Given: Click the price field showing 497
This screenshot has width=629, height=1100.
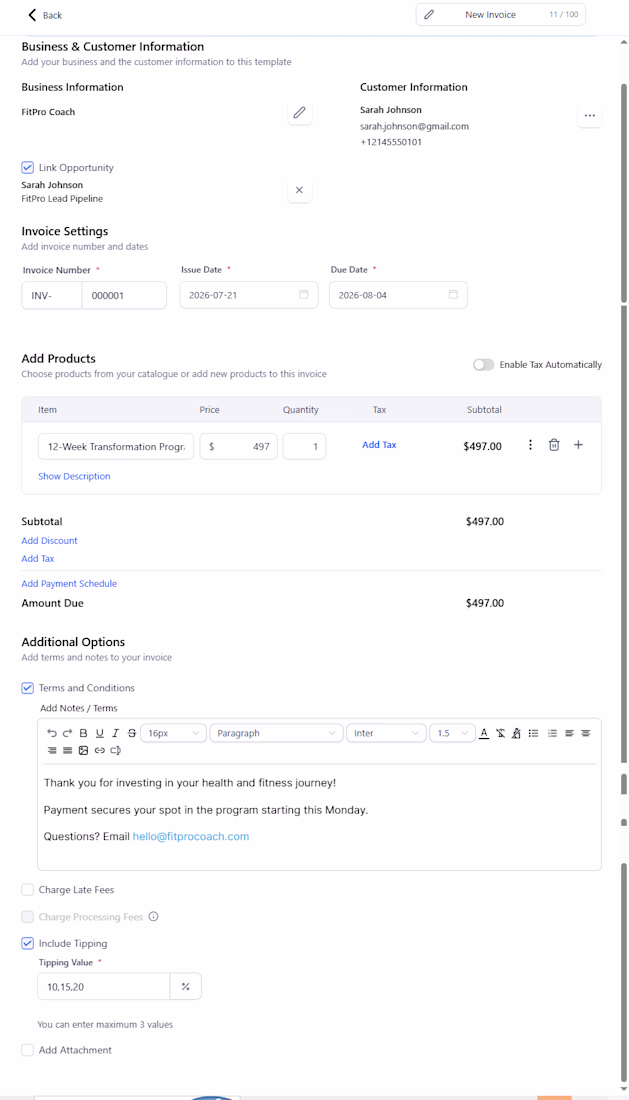Looking at the screenshot, I should [238, 446].
